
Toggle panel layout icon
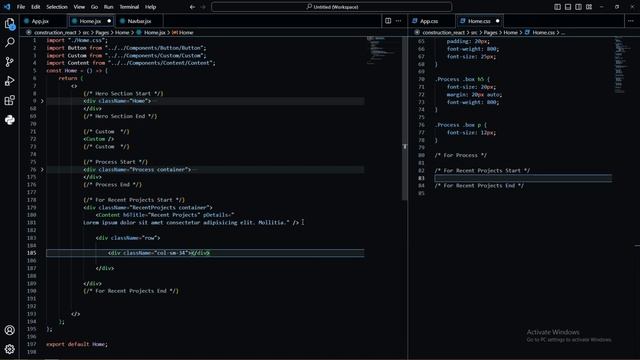click(568, 7)
